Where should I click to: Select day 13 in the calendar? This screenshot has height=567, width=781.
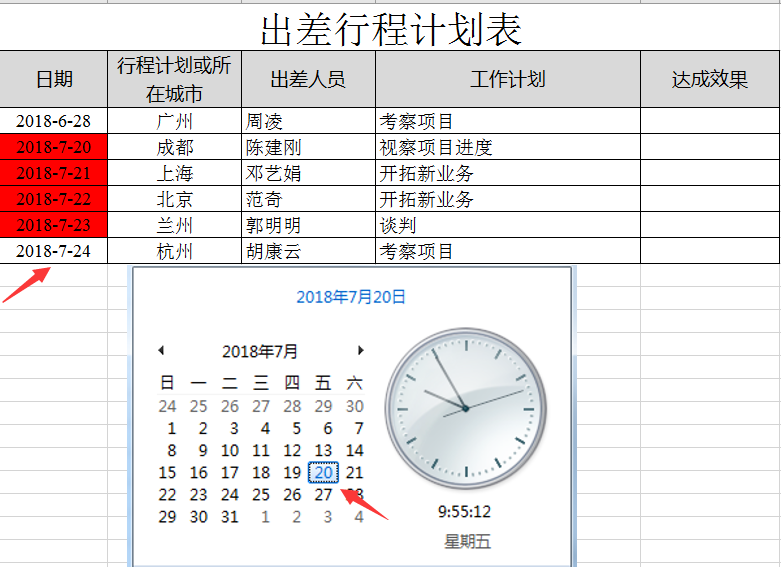(x=324, y=450)
